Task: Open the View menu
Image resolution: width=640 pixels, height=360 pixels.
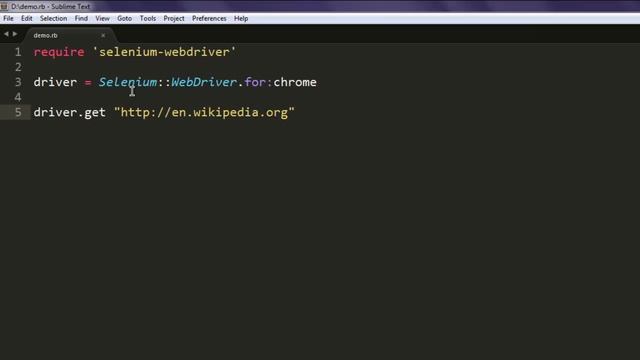Action: 102,18
